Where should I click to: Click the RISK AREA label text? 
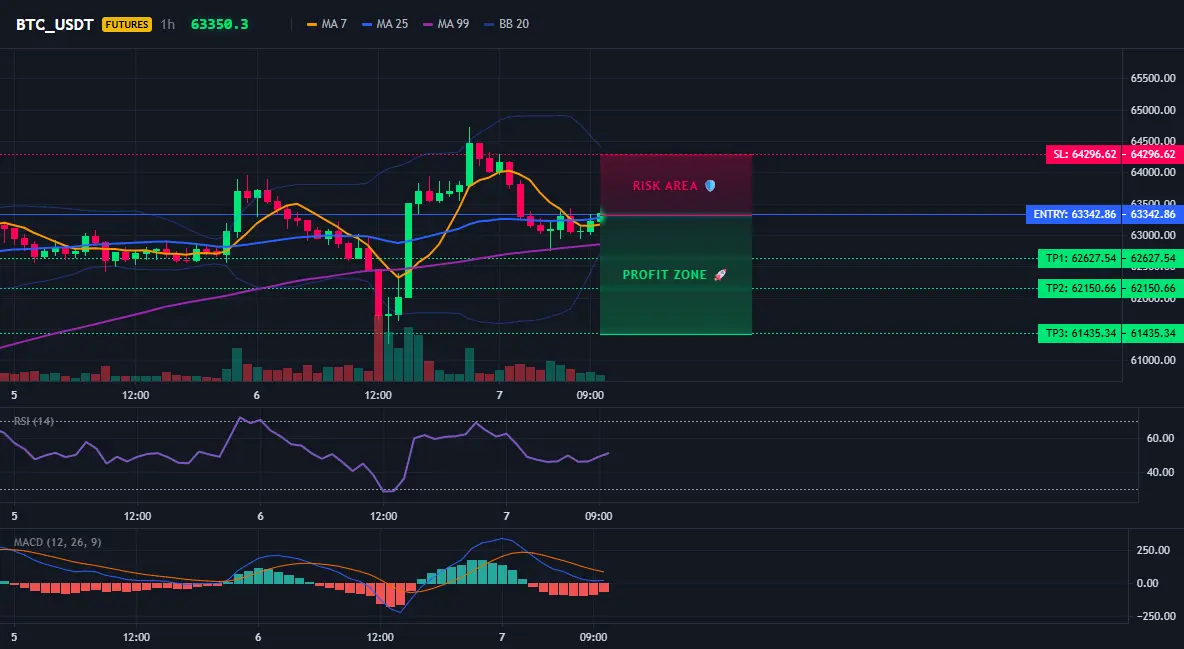pyautogui.click(x=664, y=186)
